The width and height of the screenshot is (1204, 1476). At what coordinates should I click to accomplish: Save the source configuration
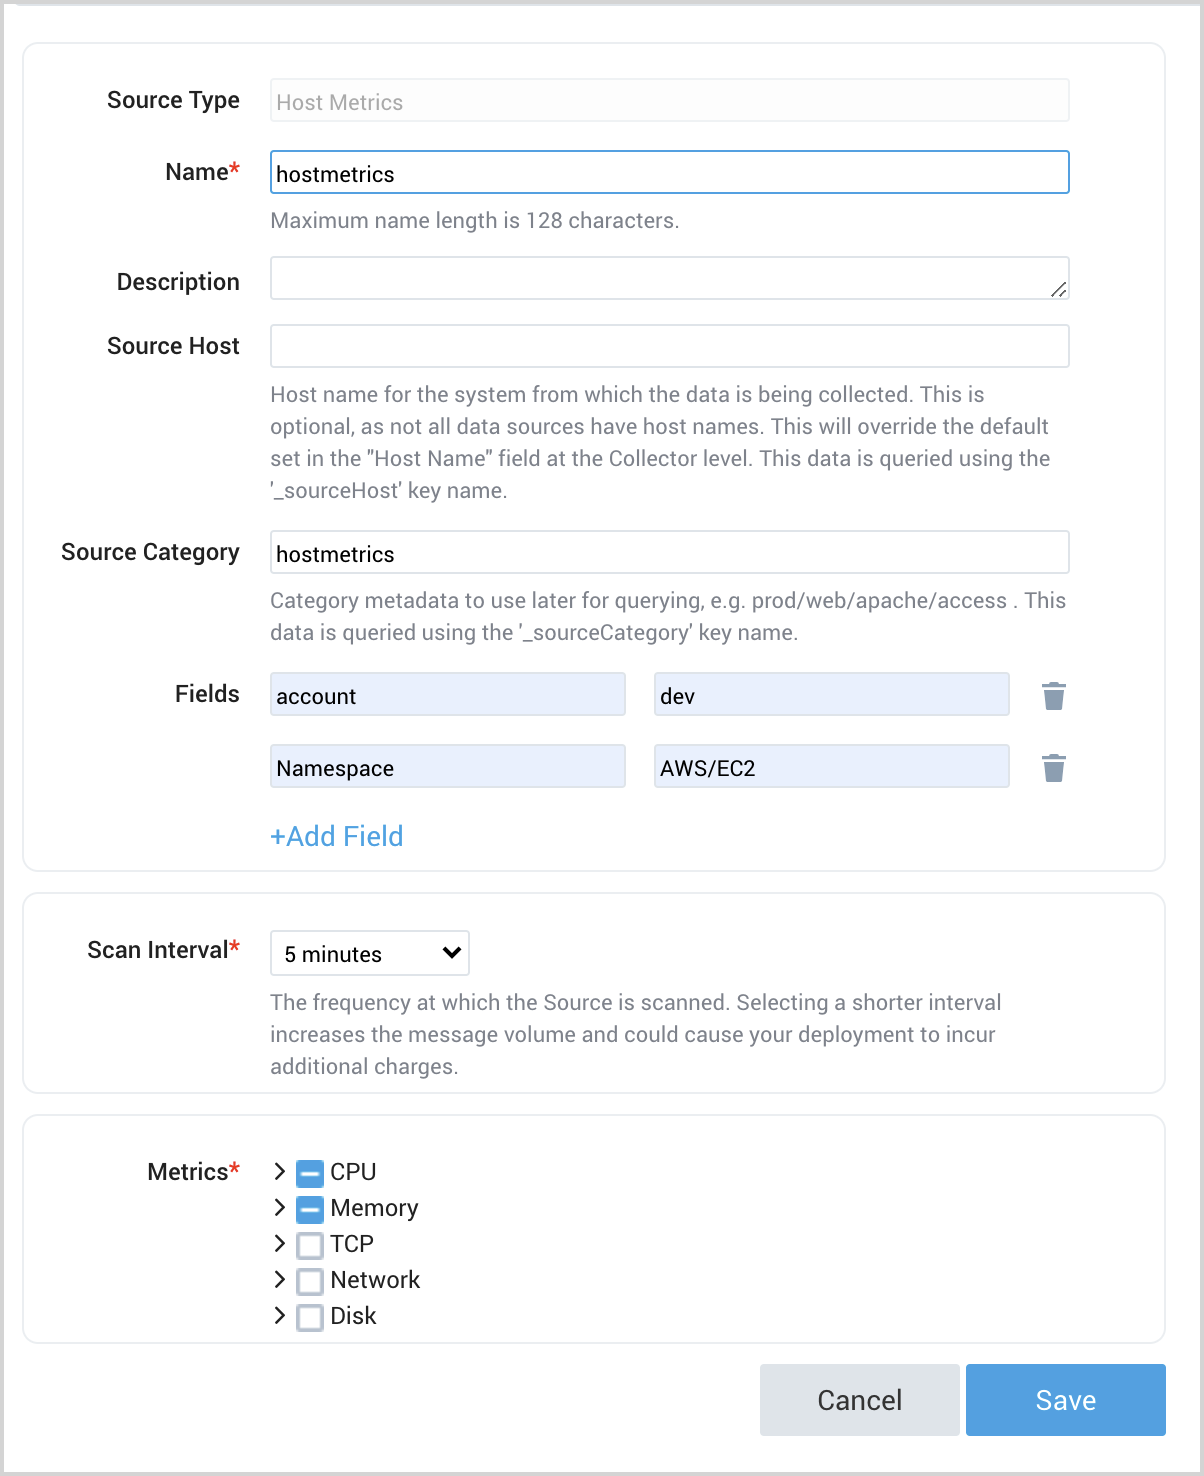tap(1064, 1400)
